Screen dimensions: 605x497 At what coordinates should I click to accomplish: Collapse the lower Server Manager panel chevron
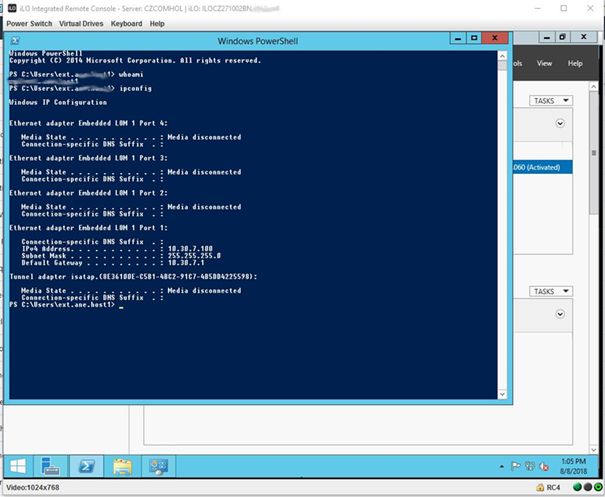[560, 314]
